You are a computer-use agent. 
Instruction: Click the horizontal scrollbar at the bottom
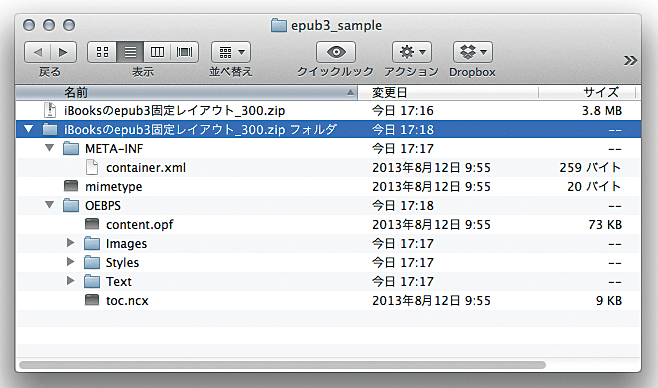tap(282, 365)
